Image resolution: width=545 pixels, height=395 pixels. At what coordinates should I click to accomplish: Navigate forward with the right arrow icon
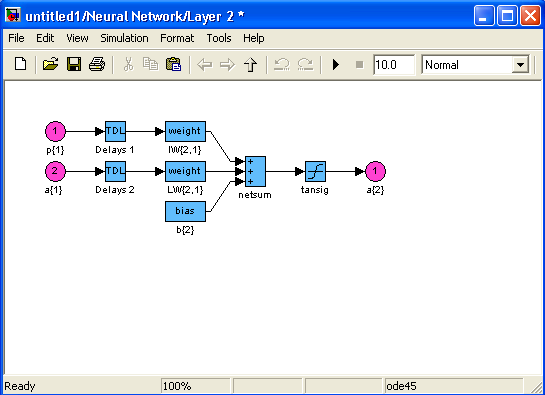tap(228, 65)
